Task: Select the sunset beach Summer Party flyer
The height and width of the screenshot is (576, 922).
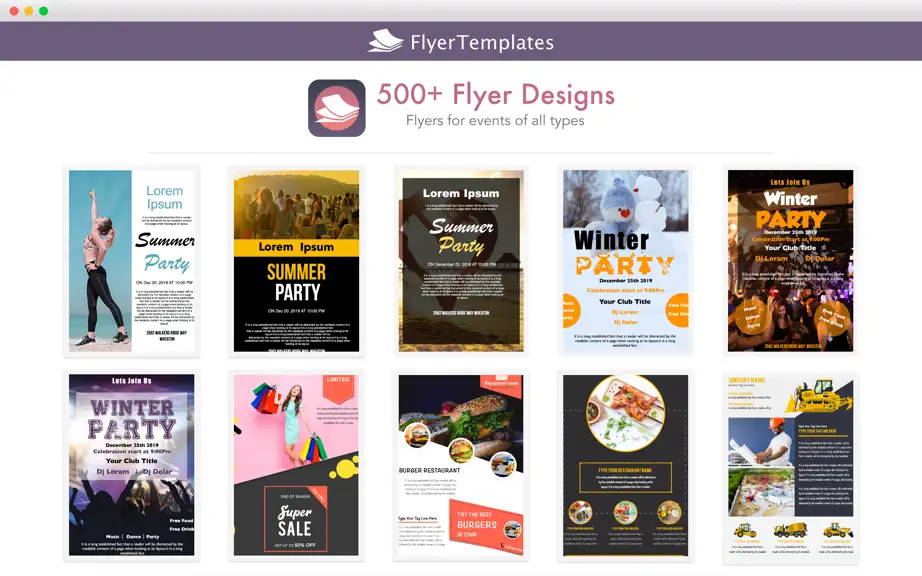Action: pos(461,261)
